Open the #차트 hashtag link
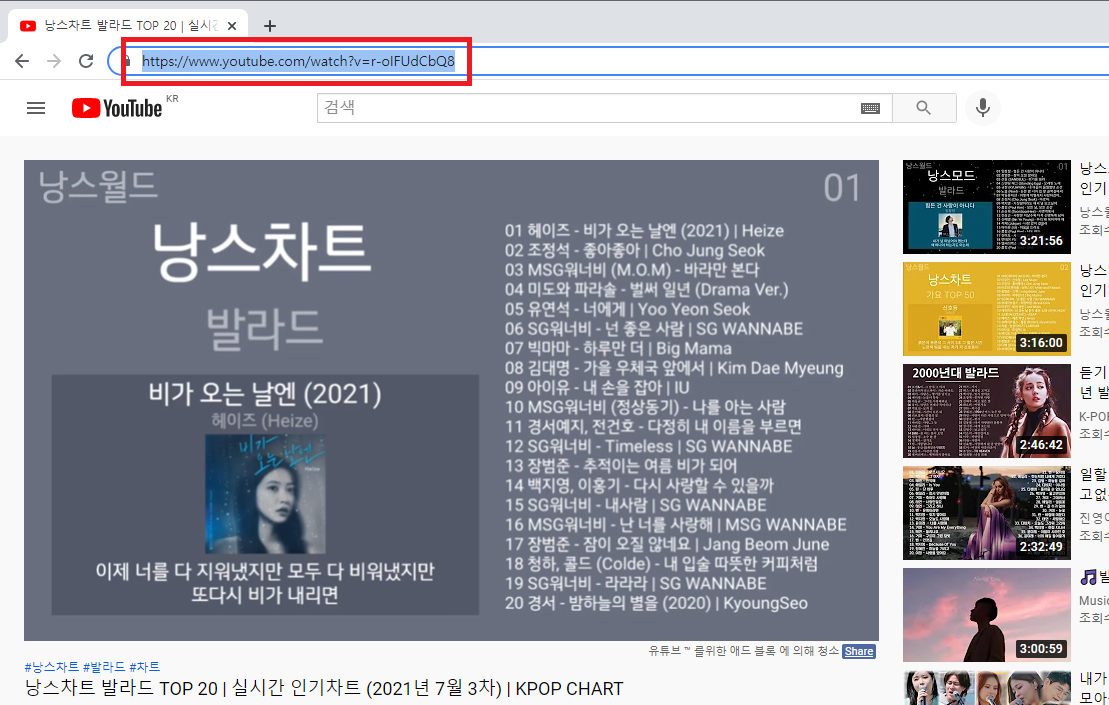The image size is (1109, 705). coord(144,667)
